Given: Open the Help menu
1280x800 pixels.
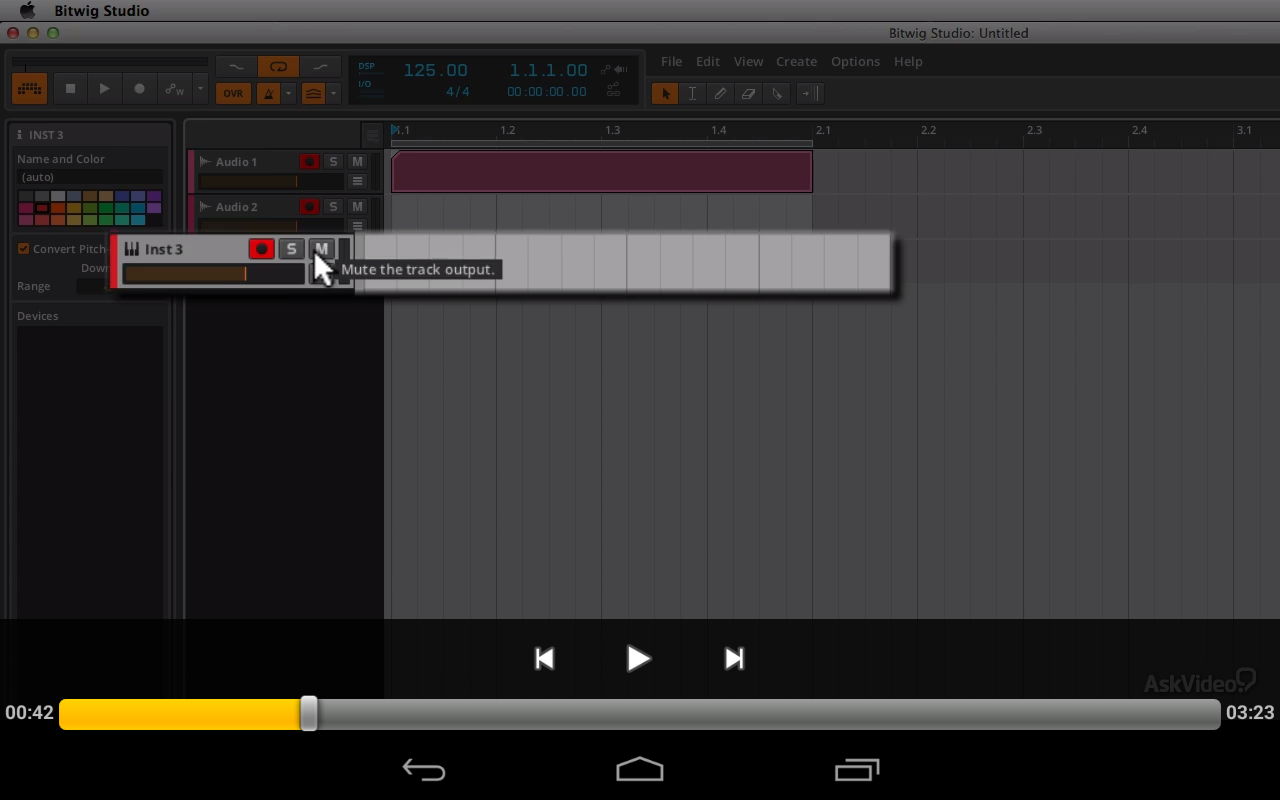Looking at the screenshot, I should pos(908,61).
